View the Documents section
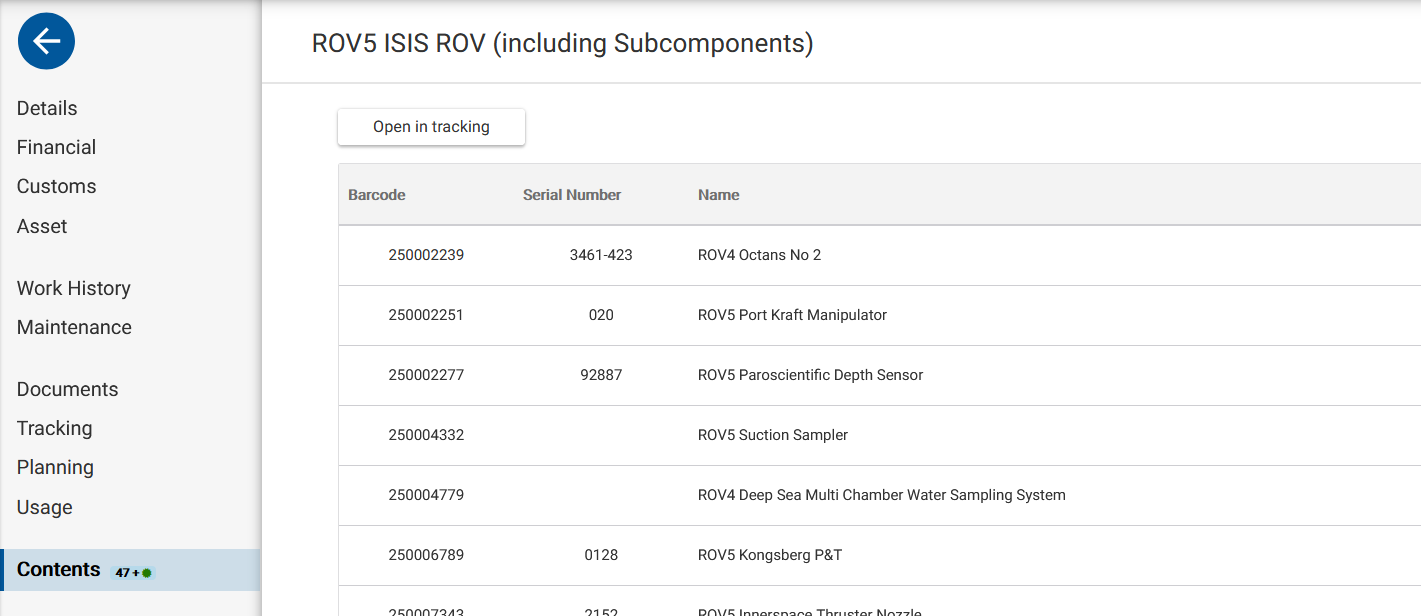The image size is (1421, 616). coord(67,389)
